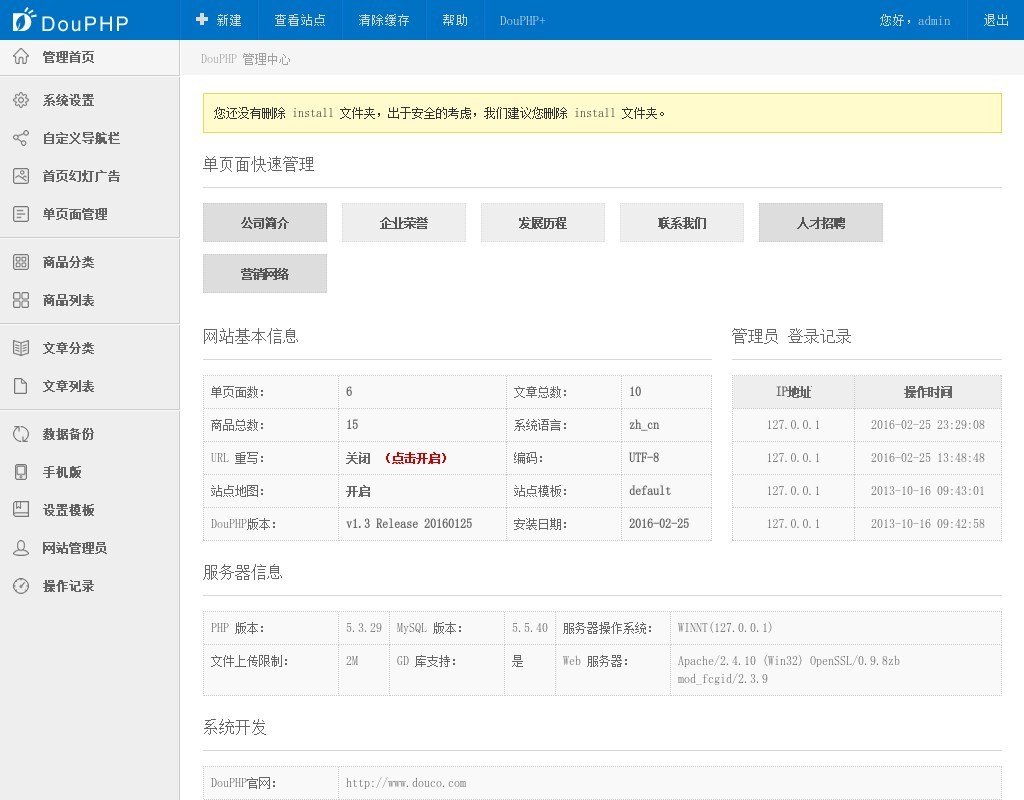Click the PHP version 5.3.29 value
The height and width of the screenshot is (800, 1024).
(x=364, y=628)
